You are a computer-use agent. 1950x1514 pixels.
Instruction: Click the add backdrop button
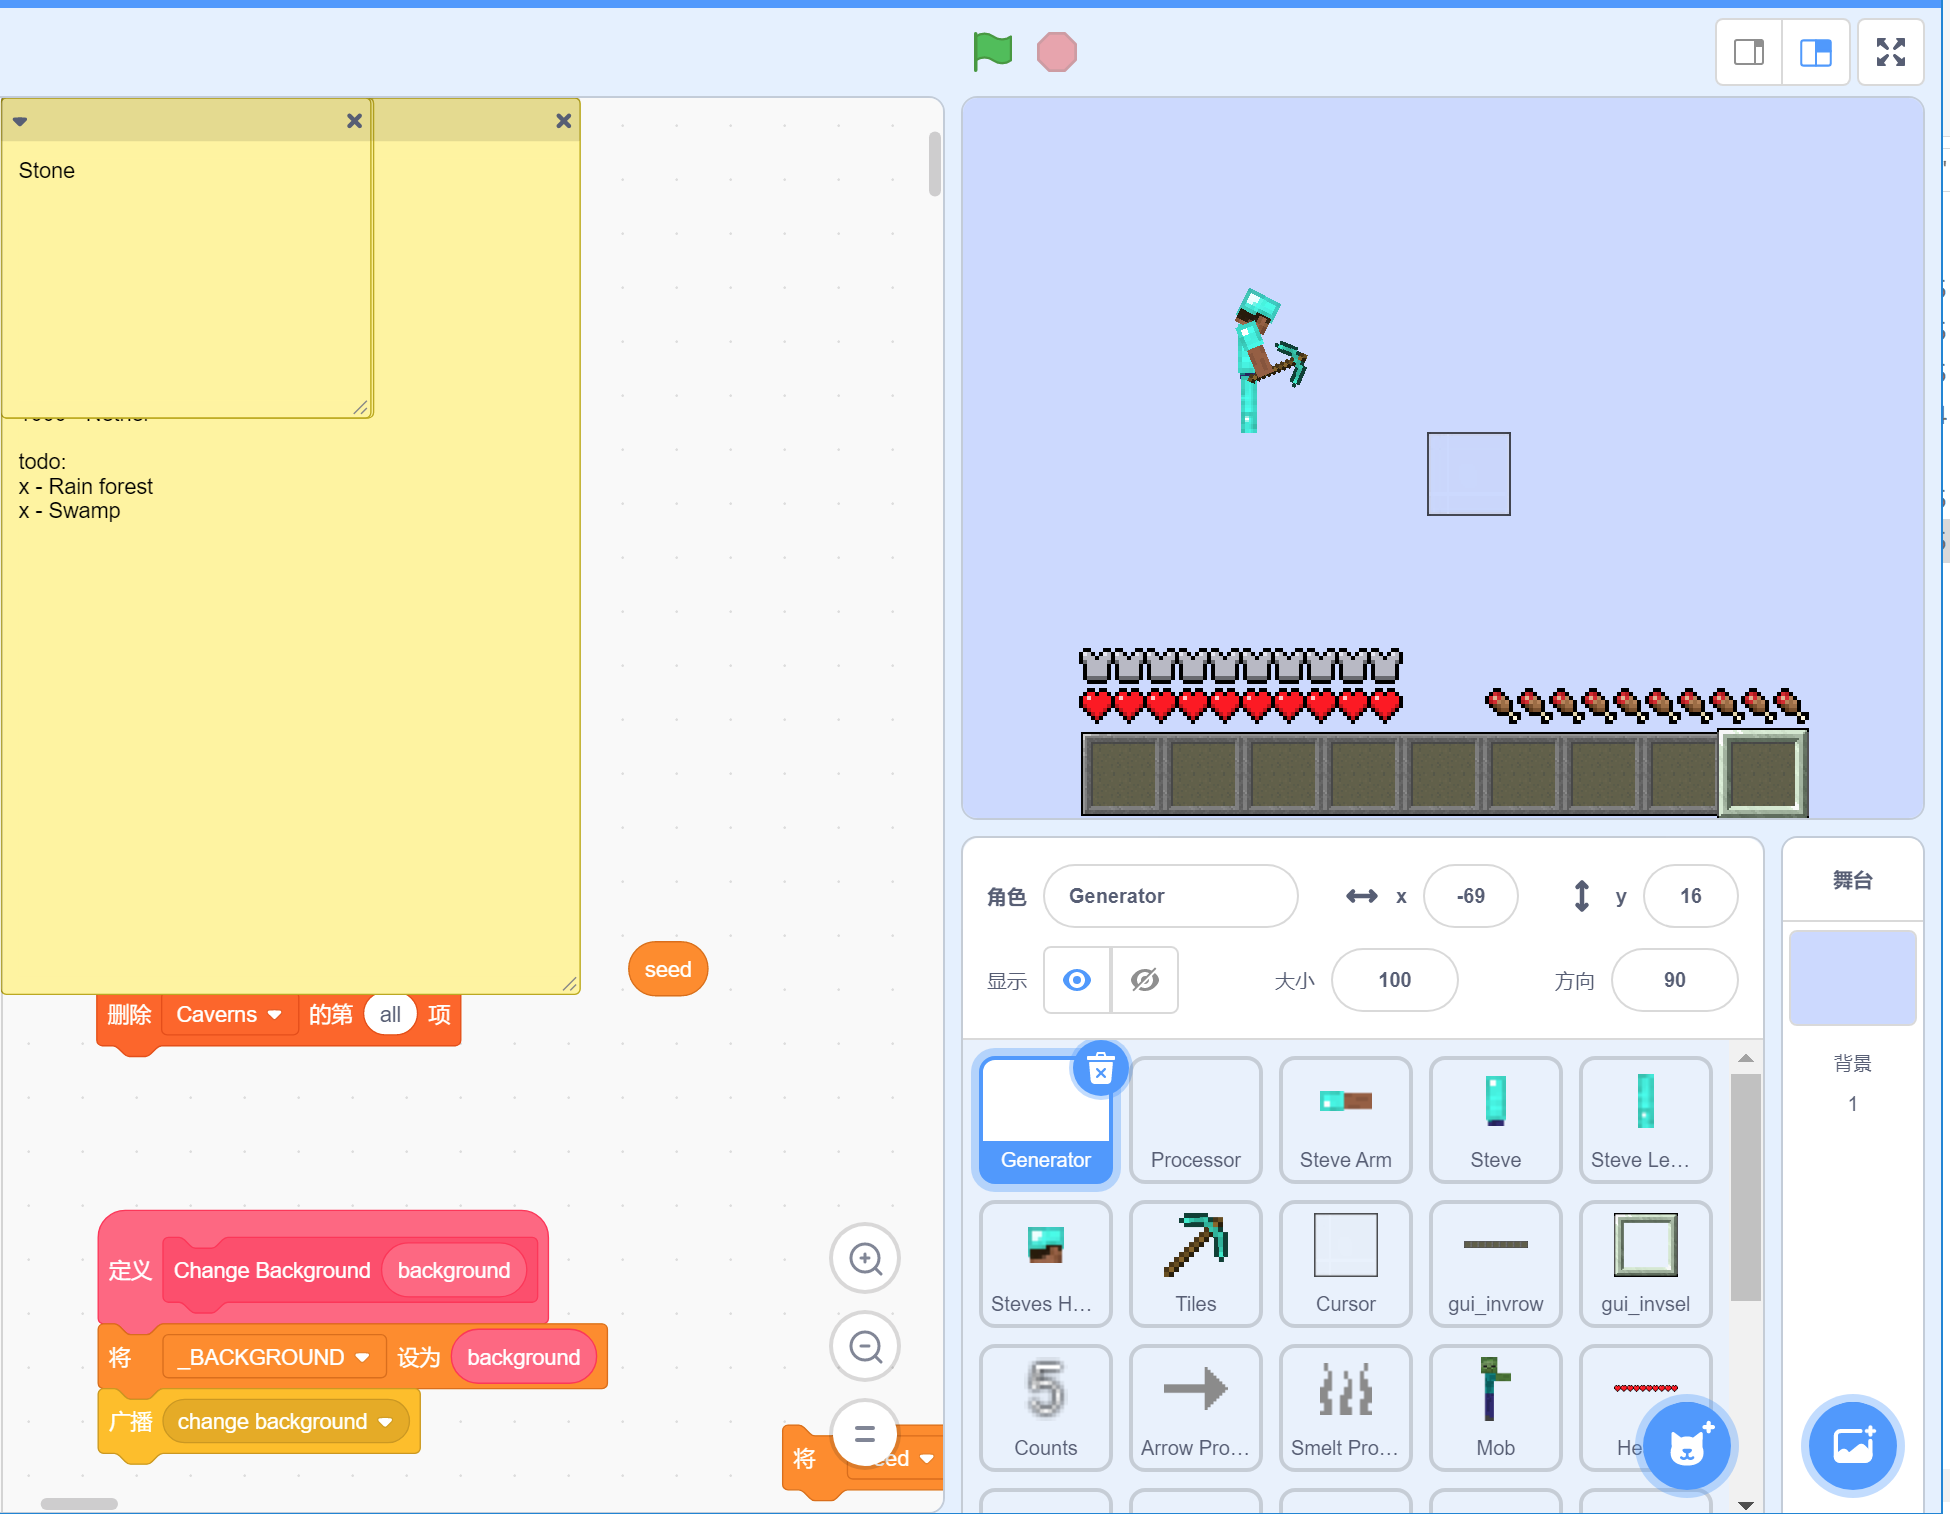[1852, 1446]
